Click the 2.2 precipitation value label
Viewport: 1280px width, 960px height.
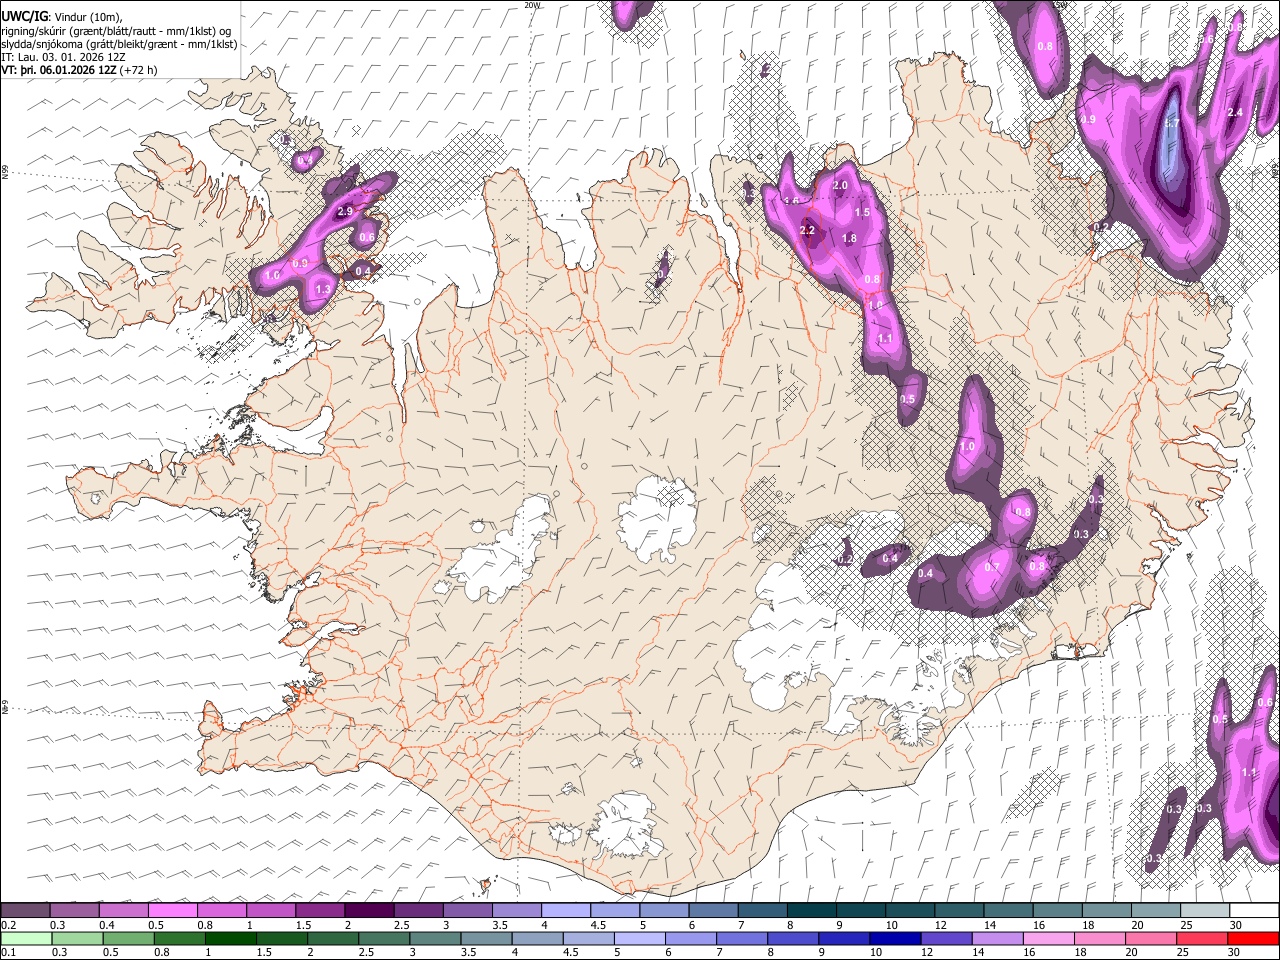809,230
